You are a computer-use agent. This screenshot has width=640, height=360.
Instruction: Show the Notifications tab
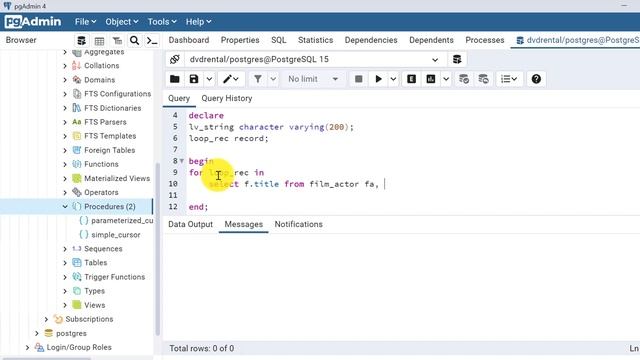298,224
